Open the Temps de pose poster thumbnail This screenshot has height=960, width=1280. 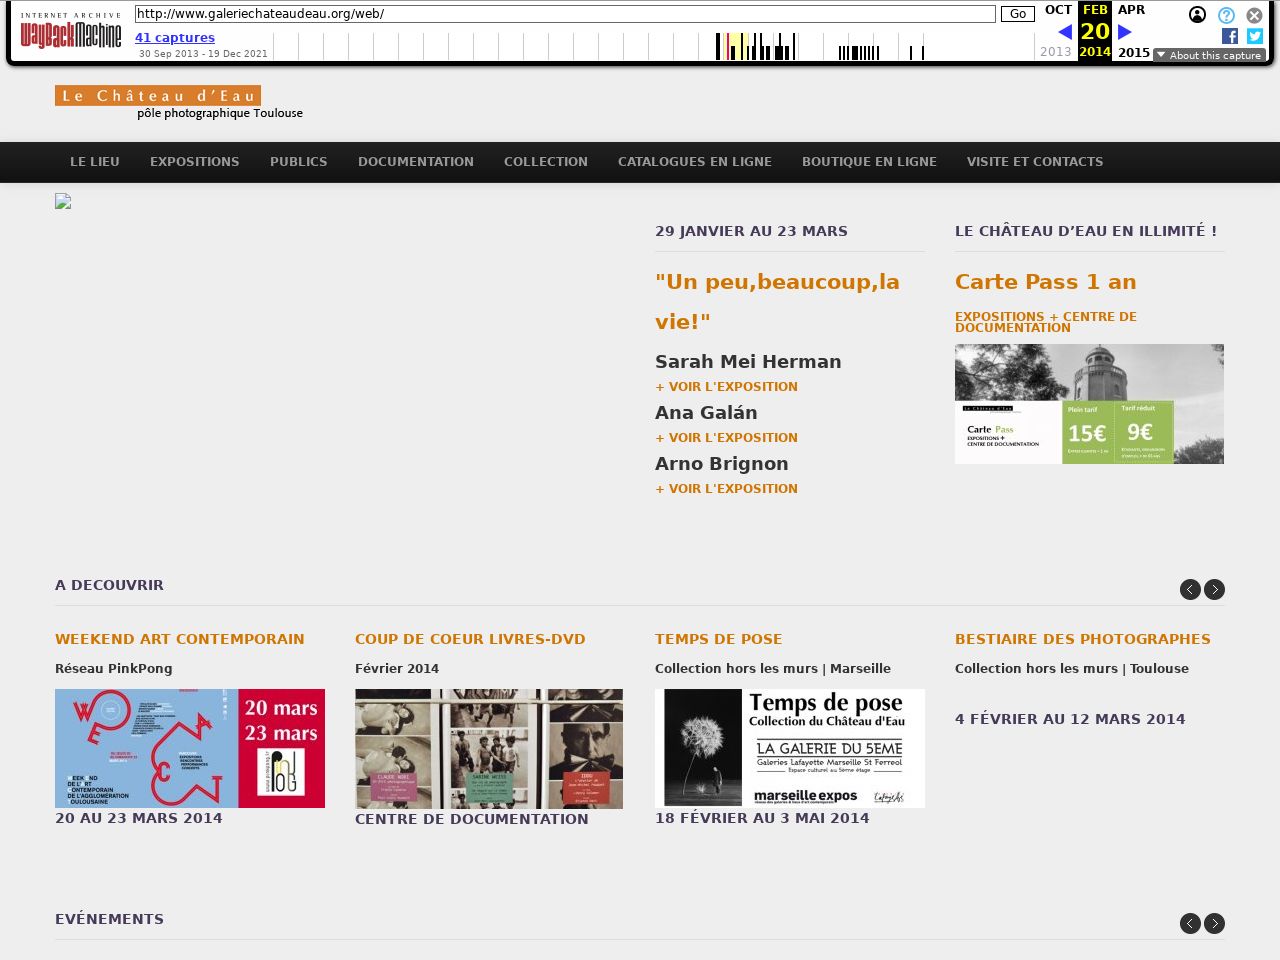(789, 748)
